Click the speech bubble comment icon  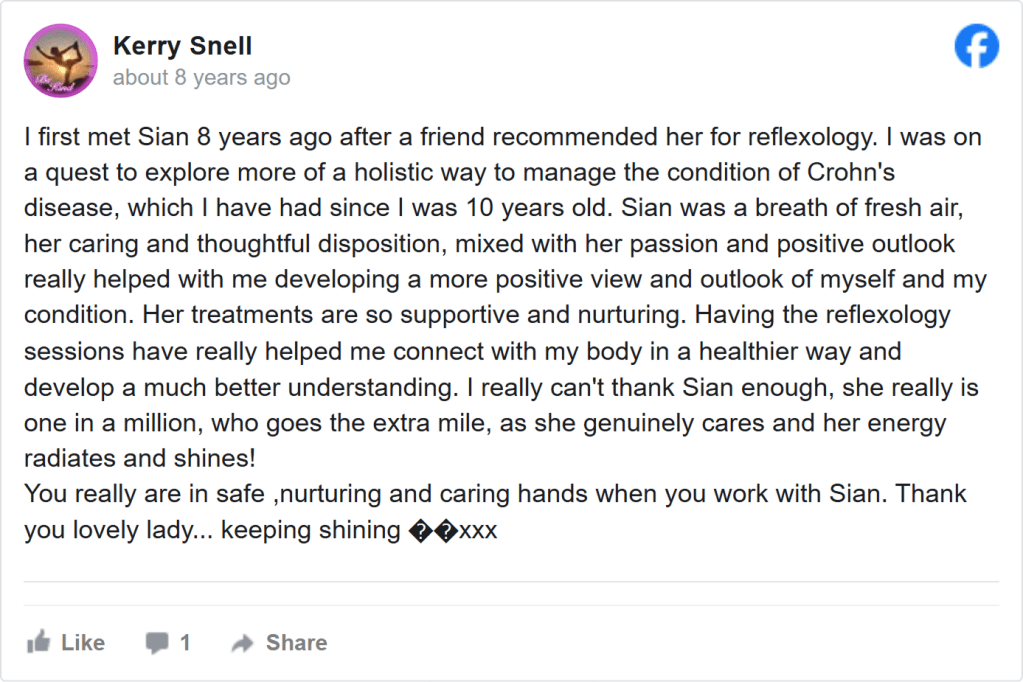157,642
